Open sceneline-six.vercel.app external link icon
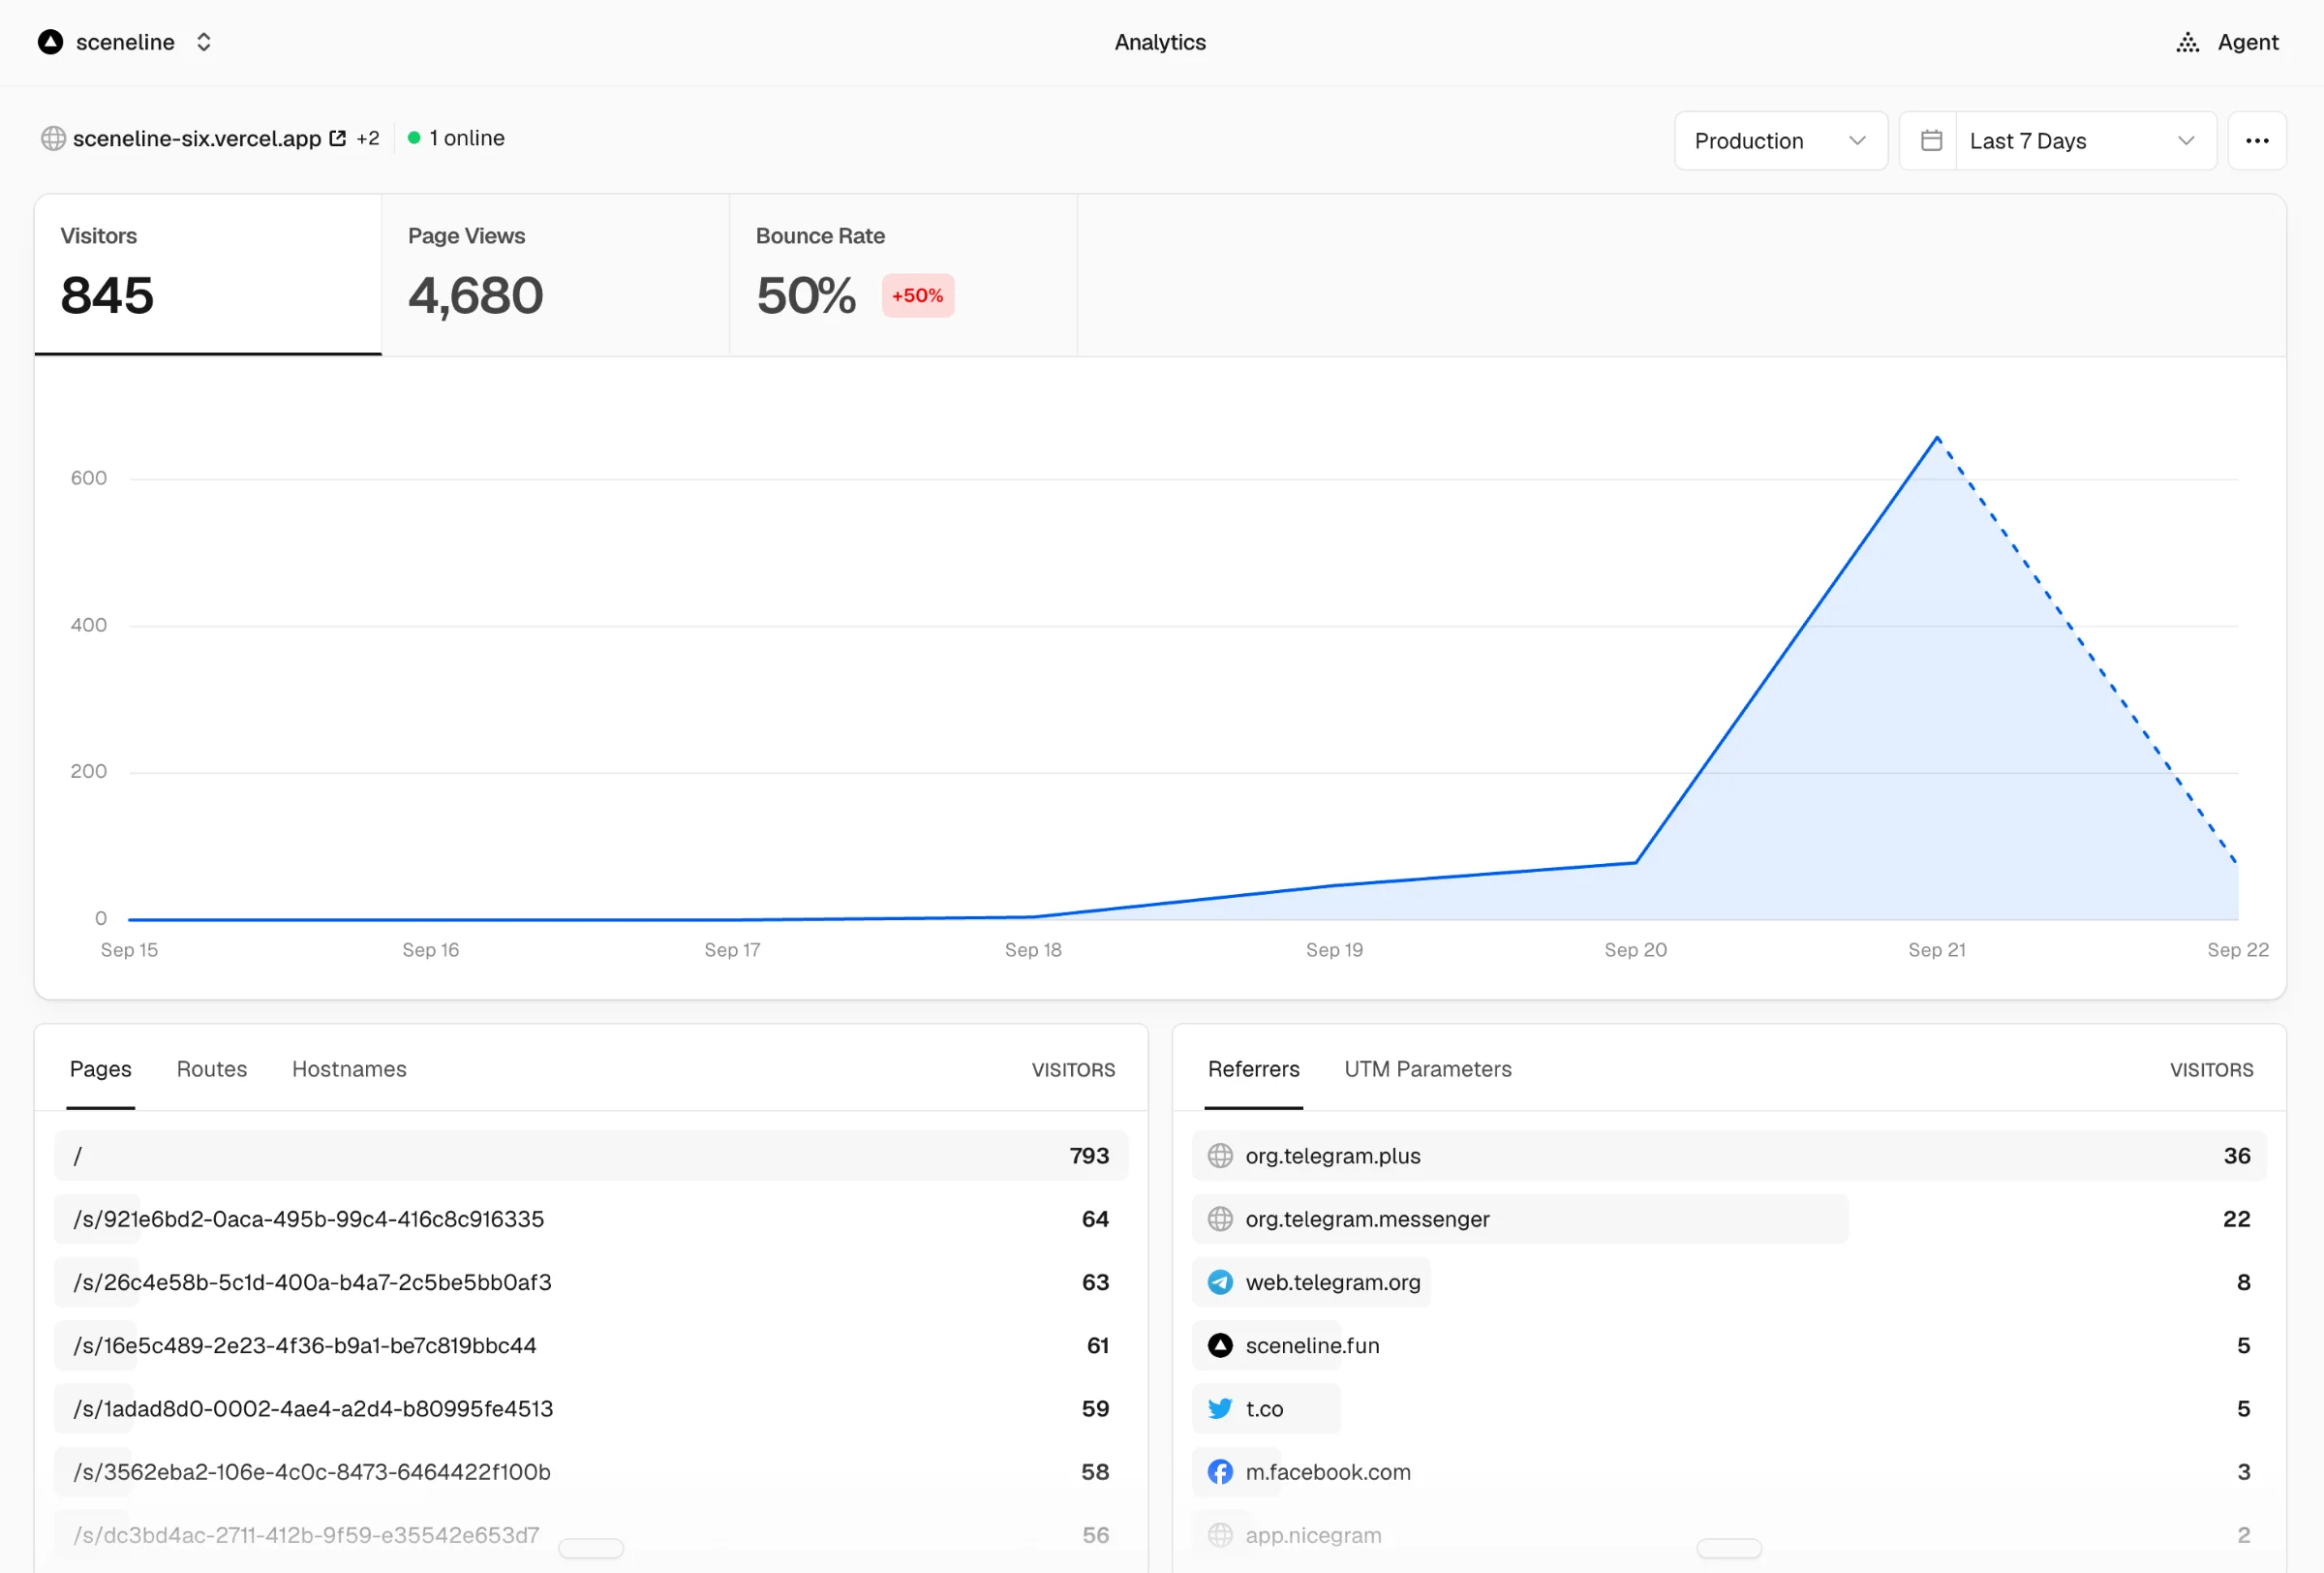The height and width of the screenshot is (1573, 2324). (x=338, y=138)
